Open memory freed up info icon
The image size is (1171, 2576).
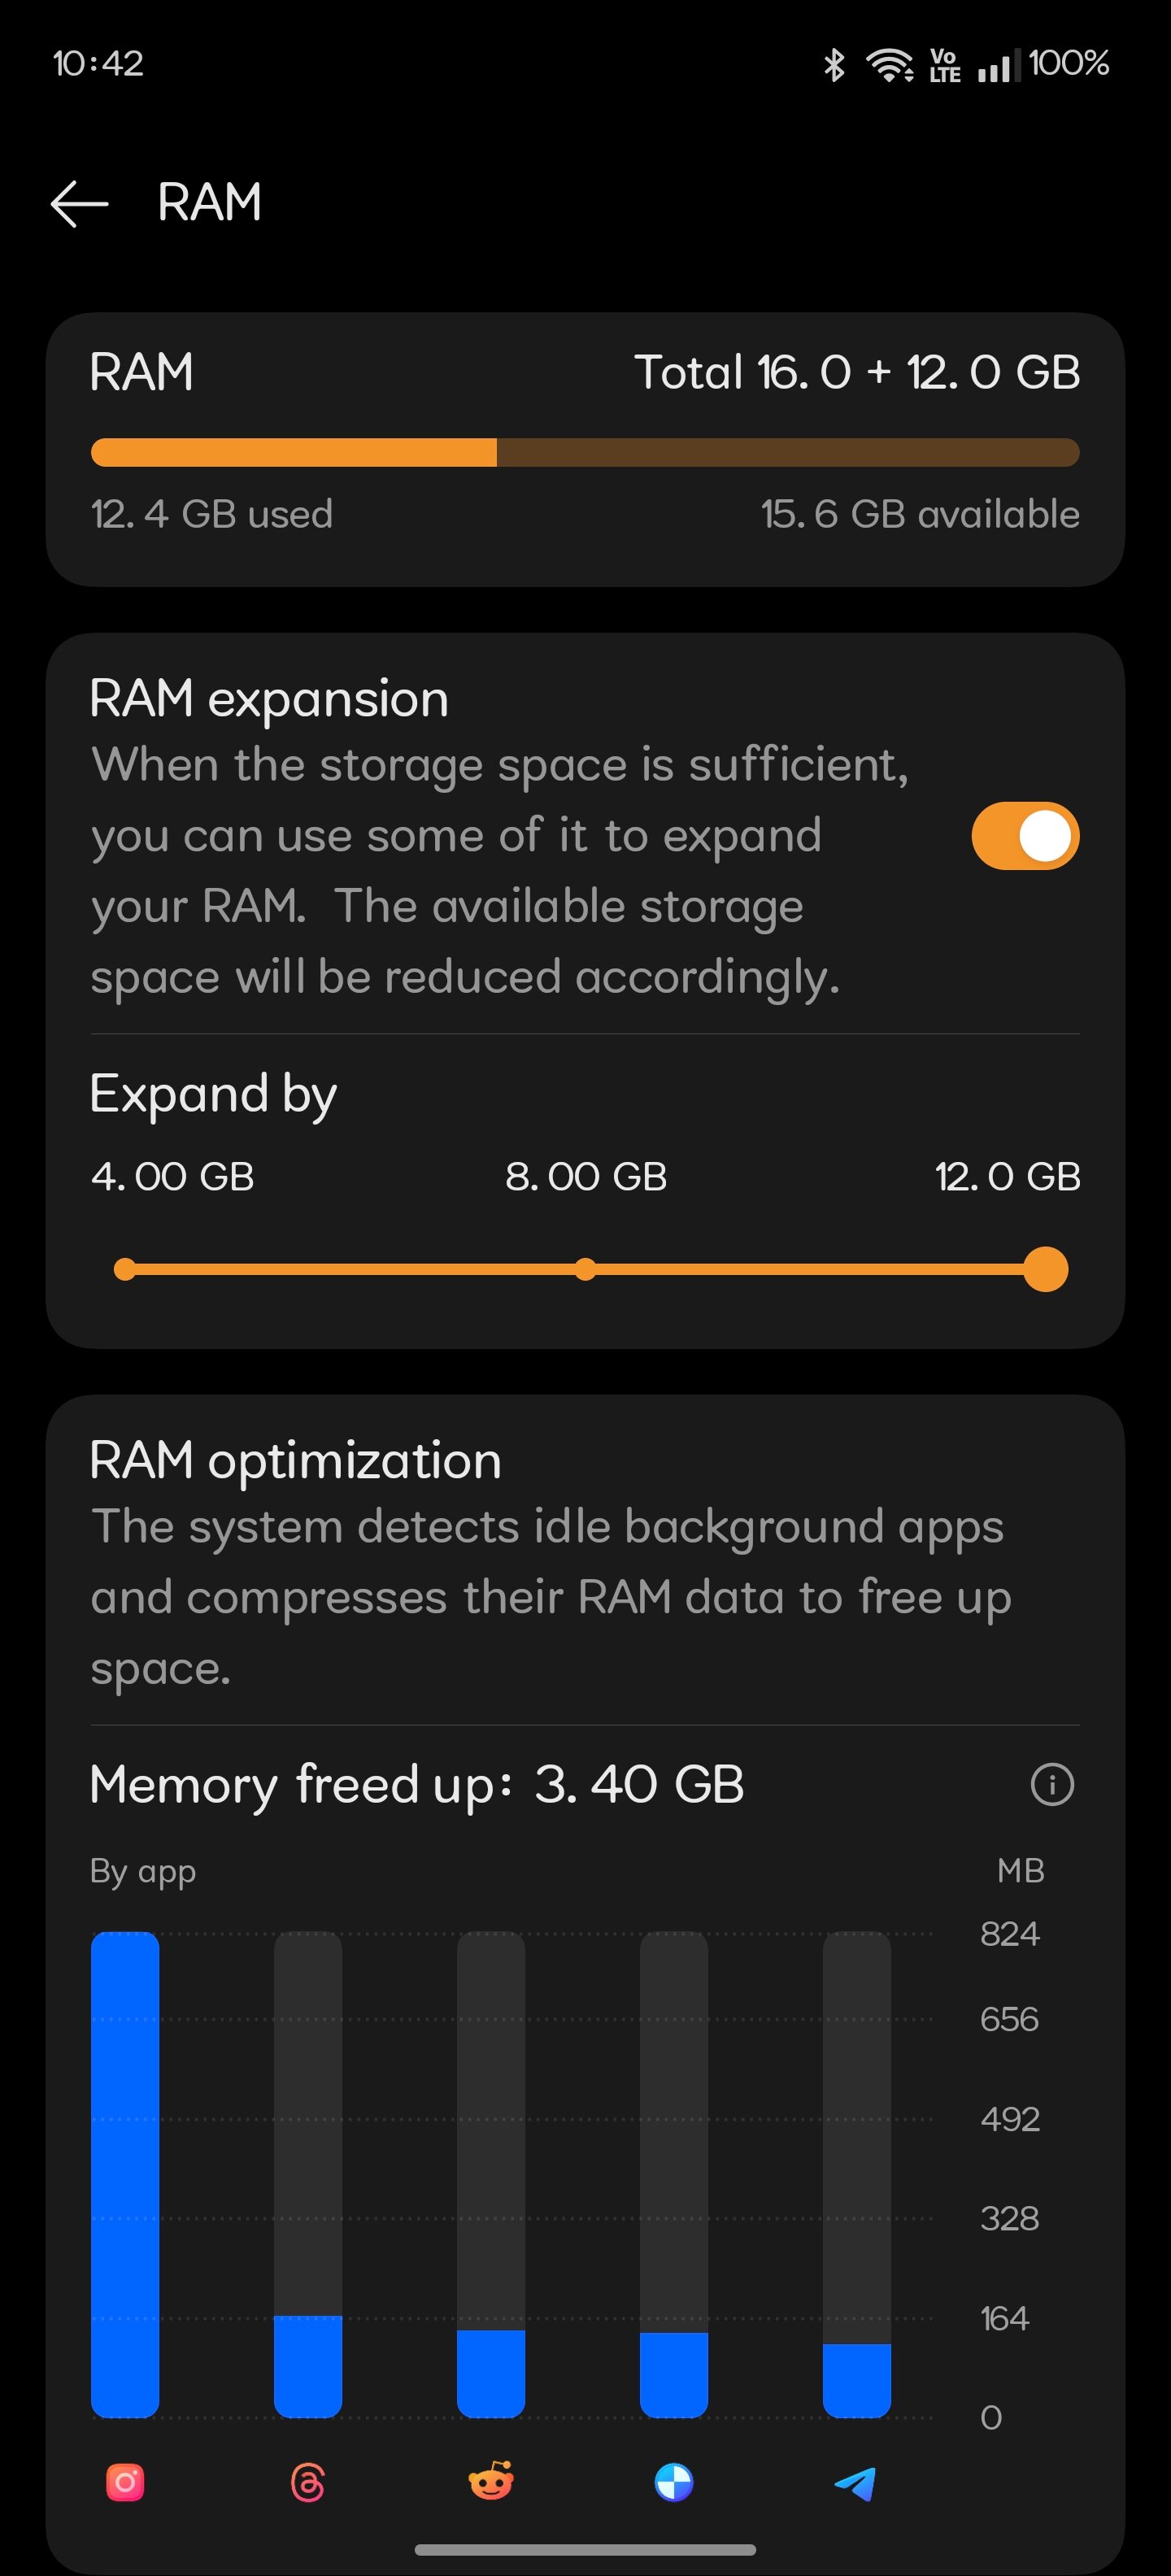(x=1052, y=1784)
